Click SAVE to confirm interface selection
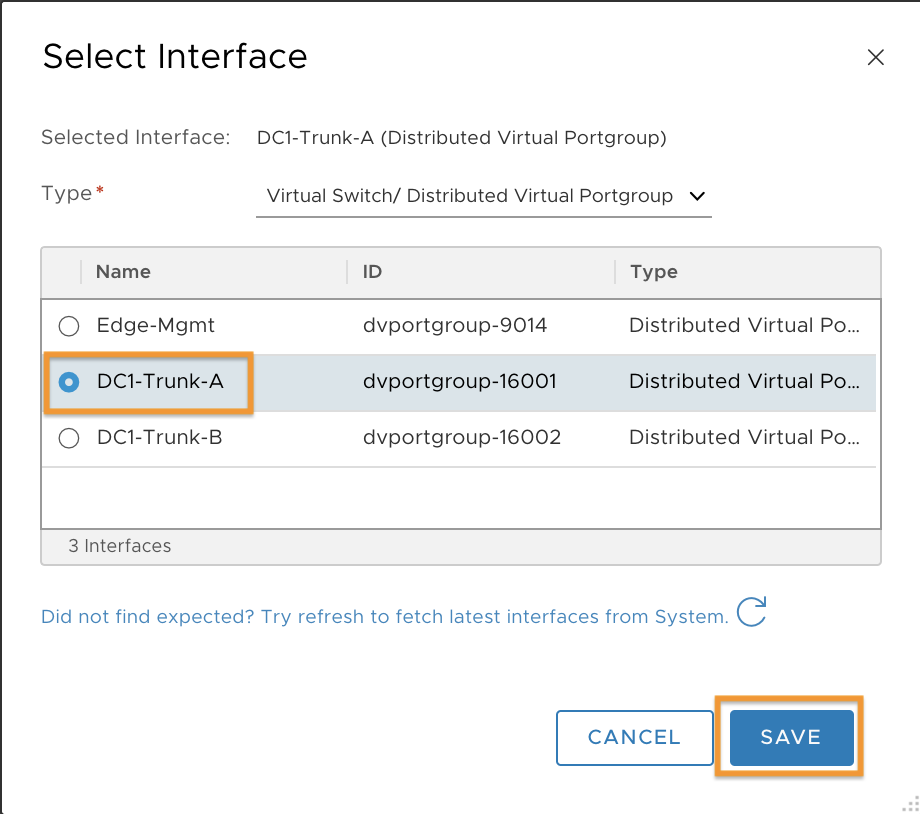The height and width of the screenshot is (814, 920). [x=789, y=737]
